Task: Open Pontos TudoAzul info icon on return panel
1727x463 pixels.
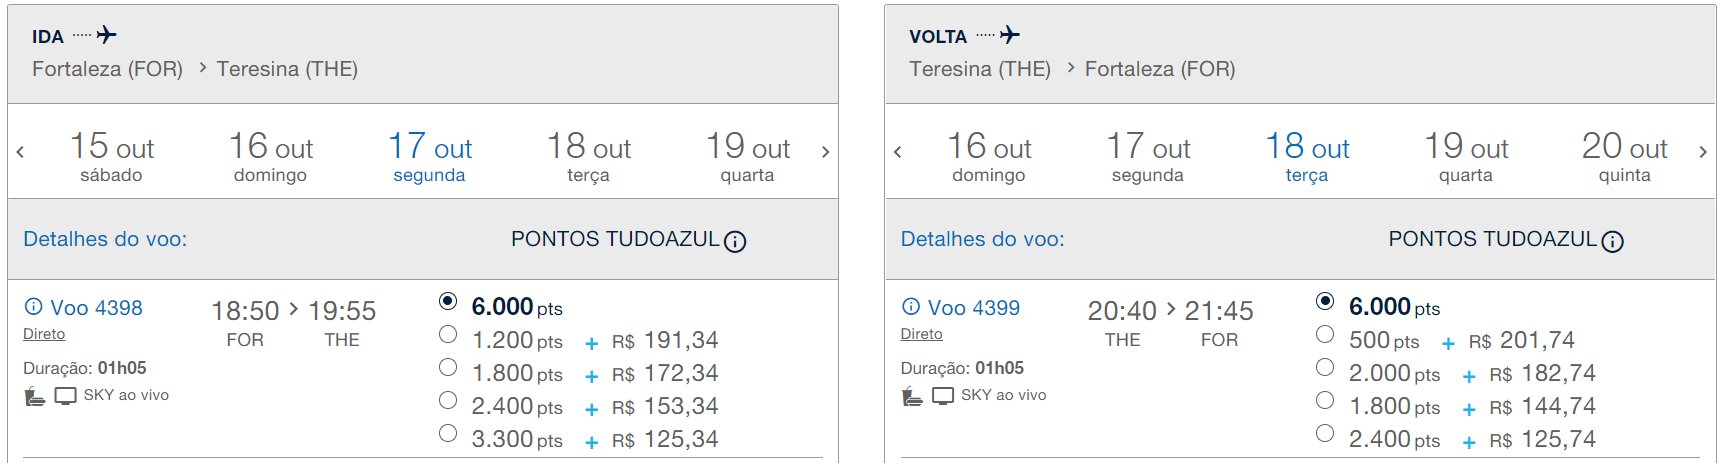Action: click(1612, 241)
